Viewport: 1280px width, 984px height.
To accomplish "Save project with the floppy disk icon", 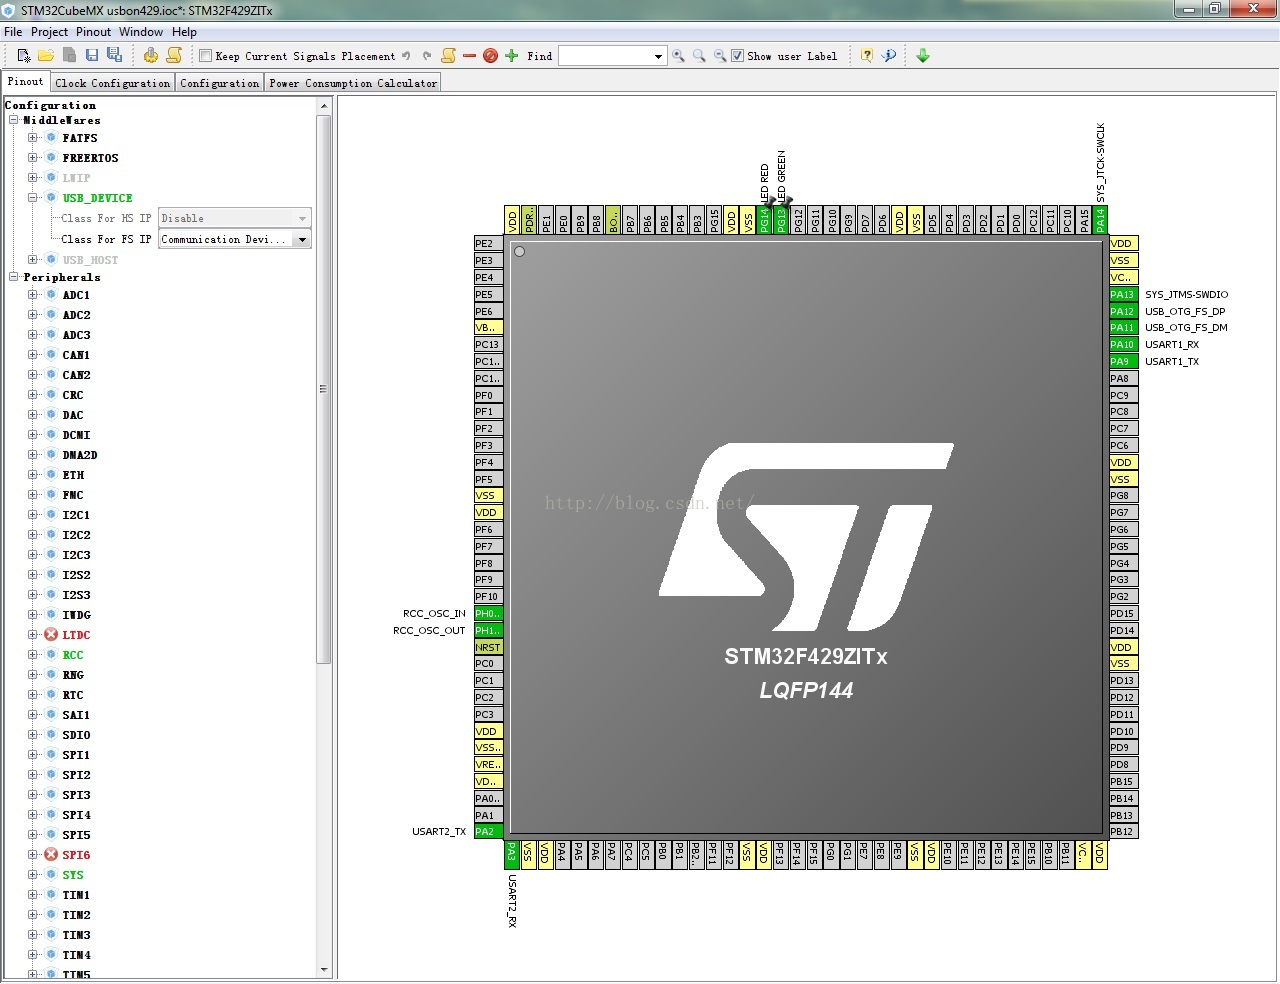I will tap(92, 56).
